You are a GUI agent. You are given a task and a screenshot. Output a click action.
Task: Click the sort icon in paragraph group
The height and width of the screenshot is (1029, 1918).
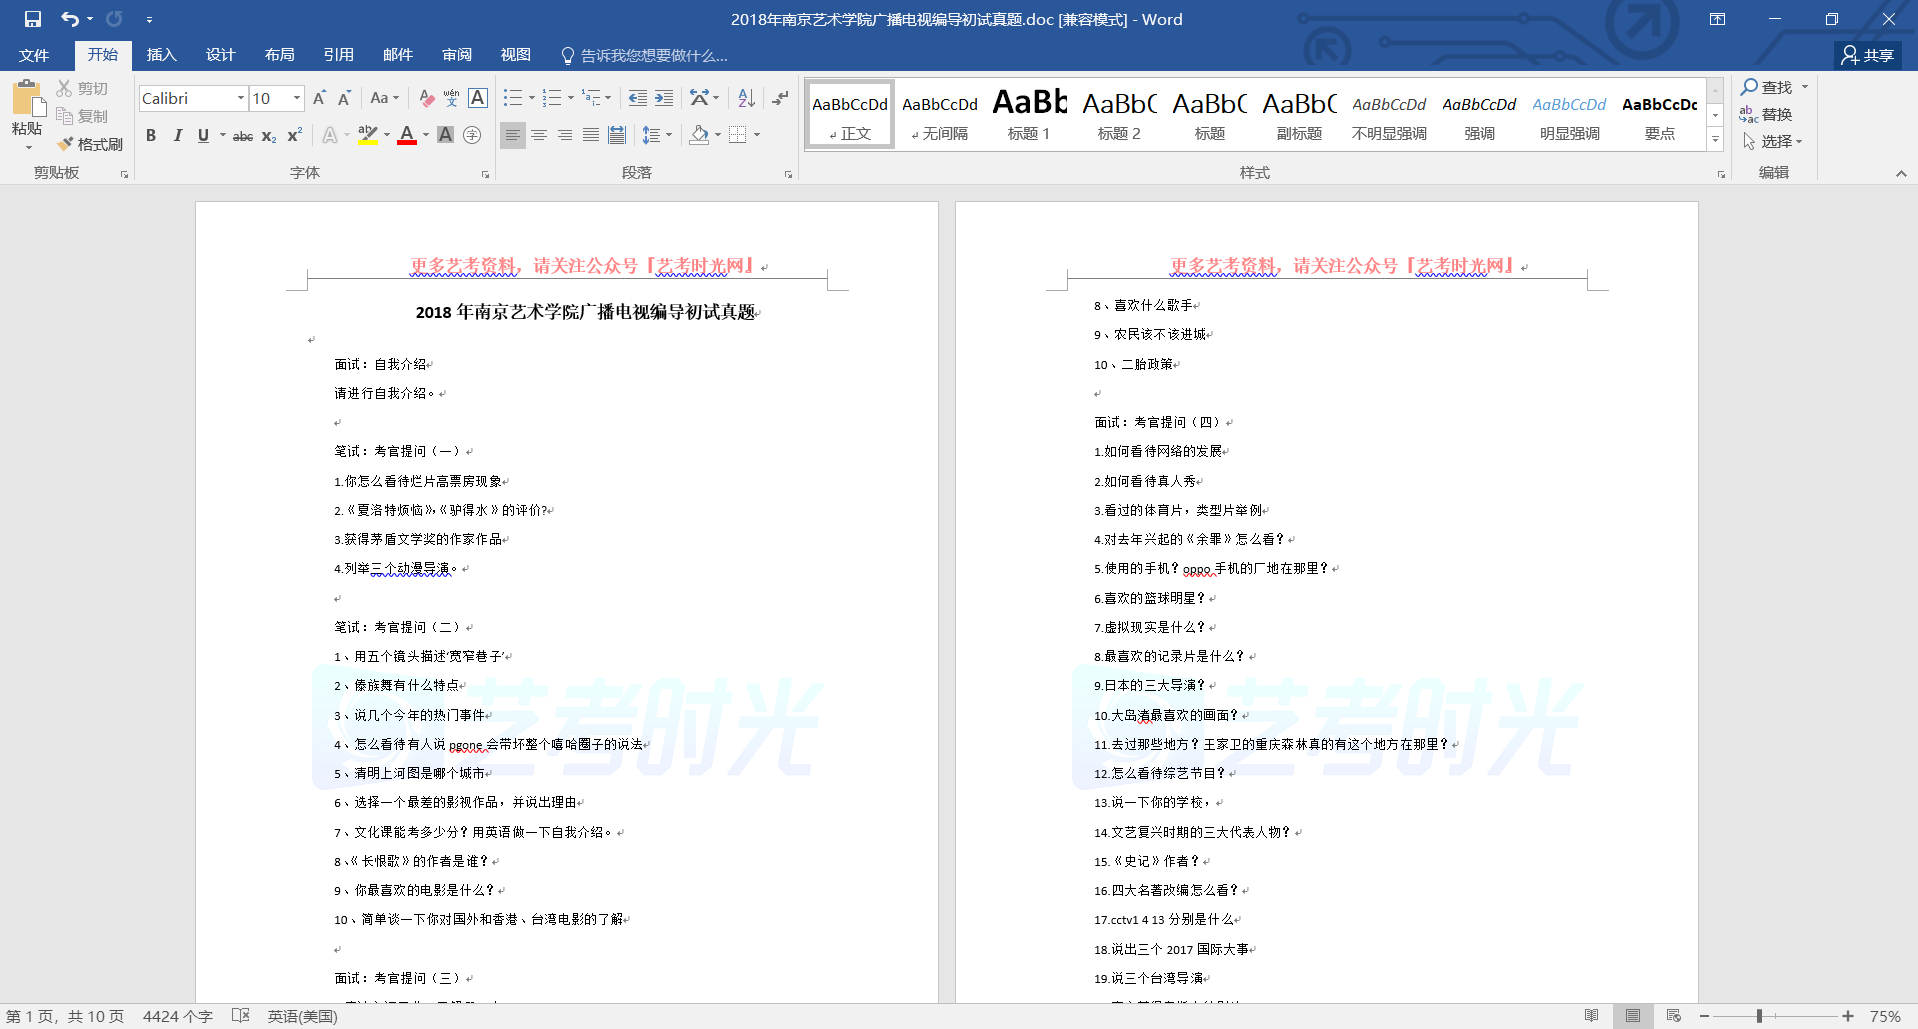point(746,98)
